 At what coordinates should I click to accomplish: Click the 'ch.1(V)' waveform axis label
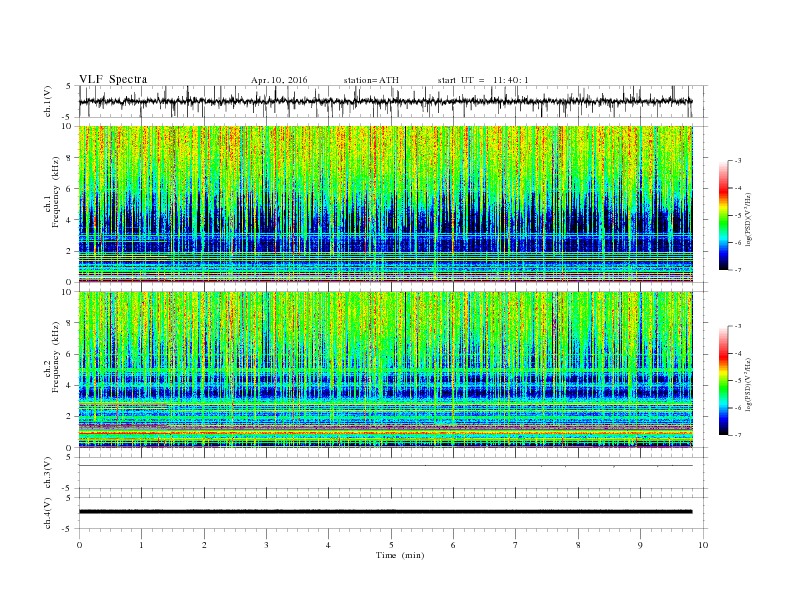pyautogui.click(x=48, y=101)
